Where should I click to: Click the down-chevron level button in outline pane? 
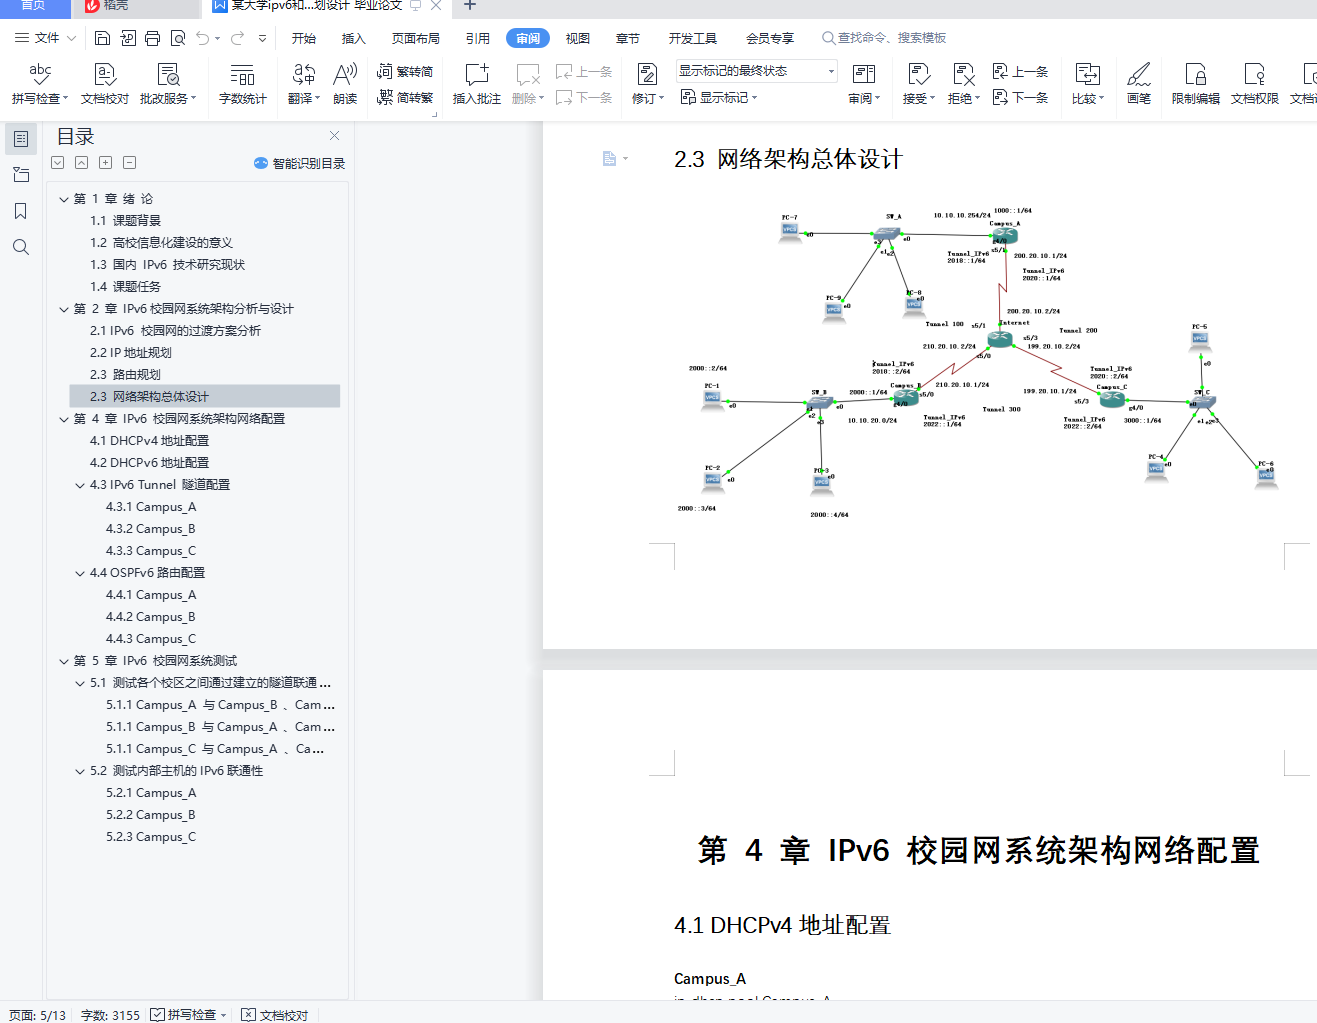pos(57,162)
